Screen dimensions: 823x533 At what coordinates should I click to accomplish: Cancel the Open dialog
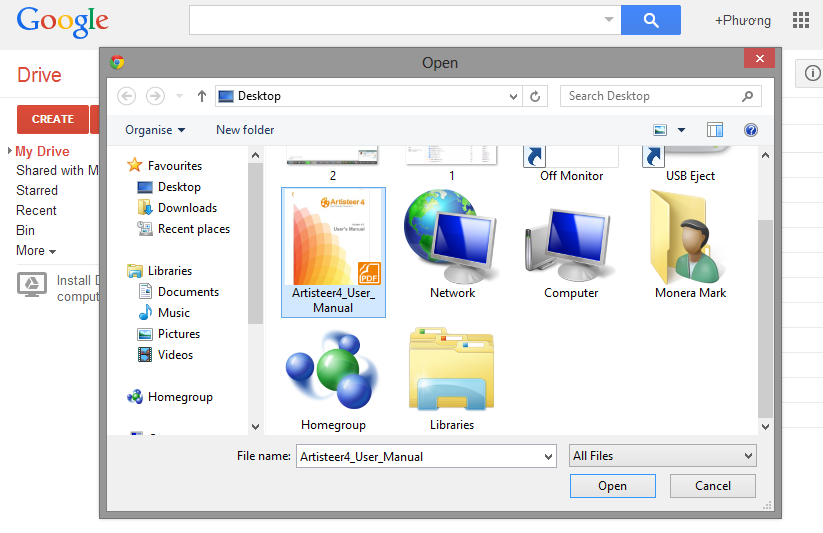coord(712,486)
